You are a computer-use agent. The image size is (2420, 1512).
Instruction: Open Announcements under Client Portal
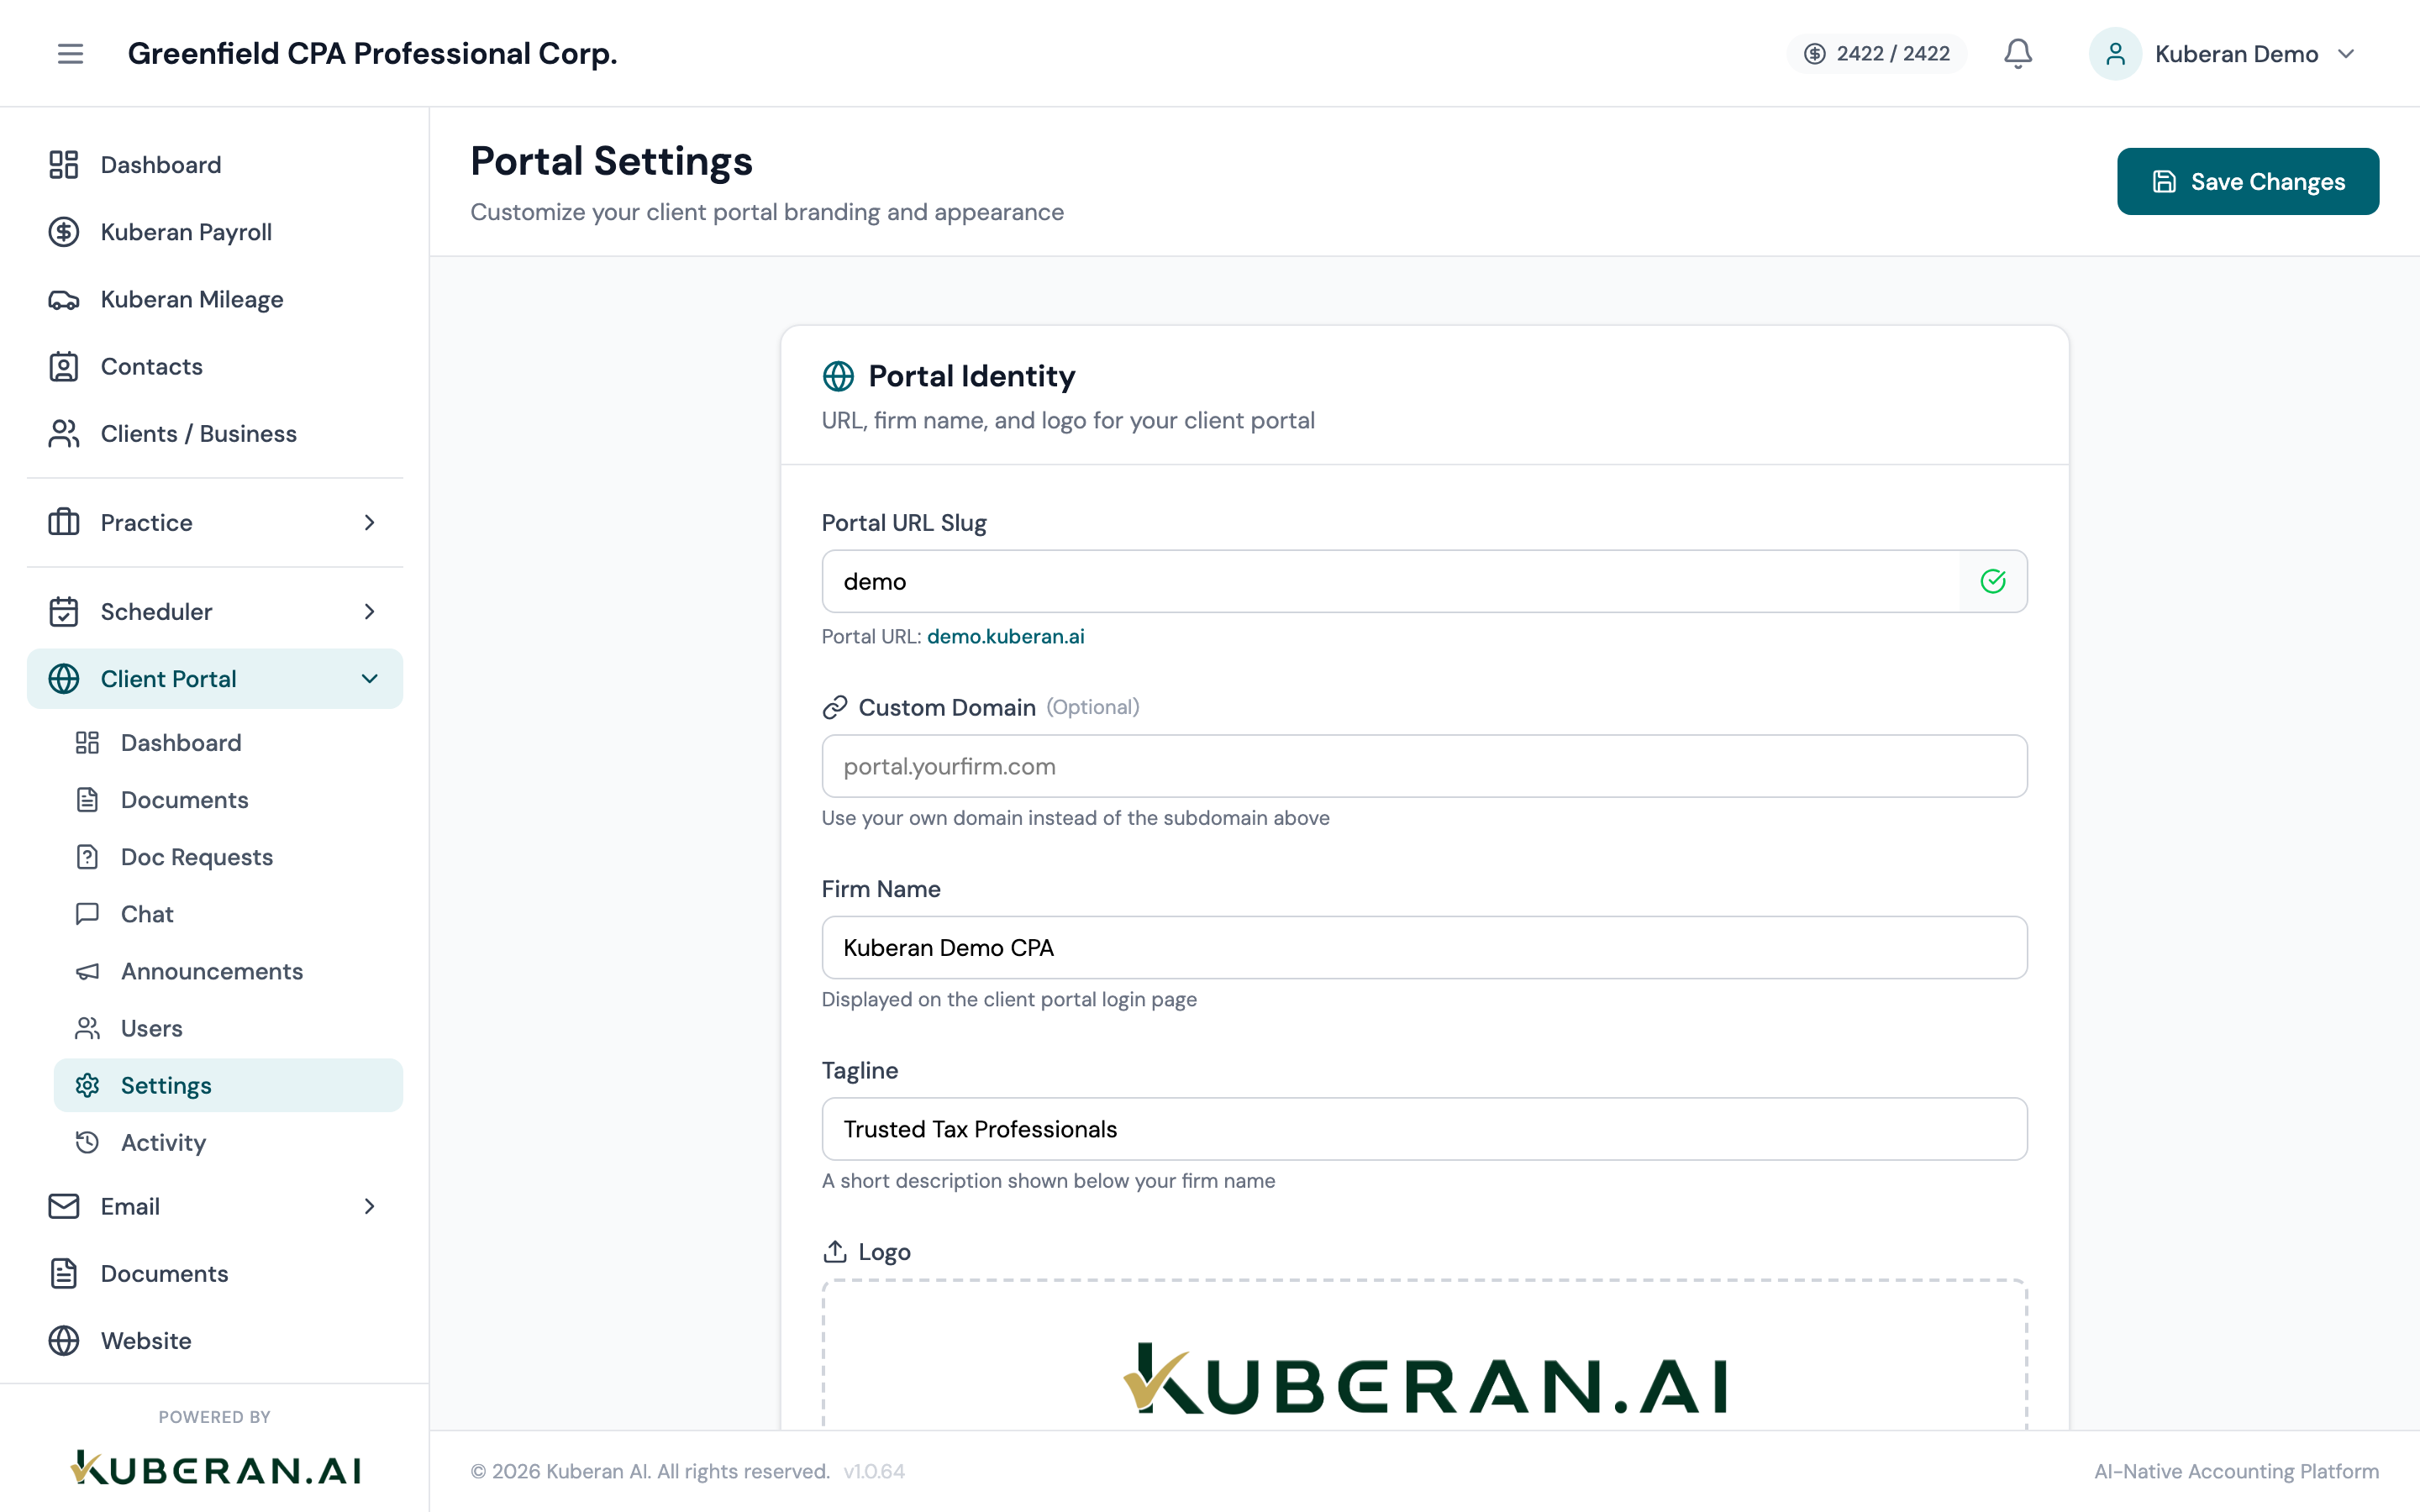228,971
